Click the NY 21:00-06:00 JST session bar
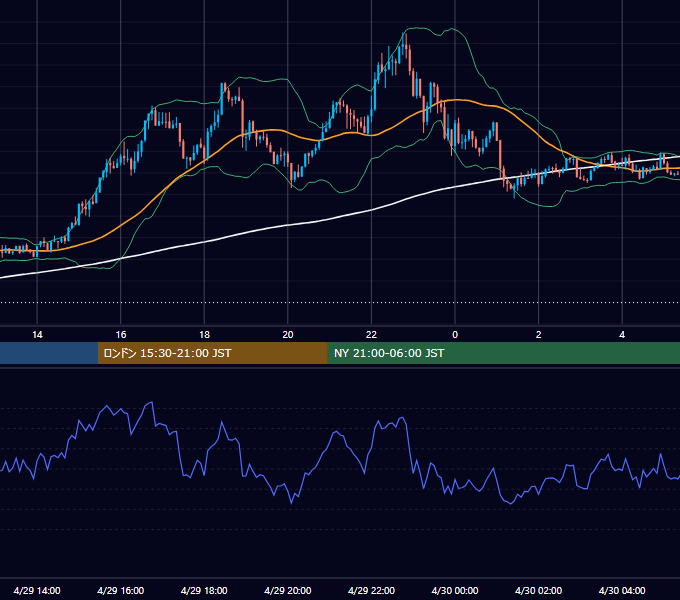This screenshot has height=600, width=680. 503,353
